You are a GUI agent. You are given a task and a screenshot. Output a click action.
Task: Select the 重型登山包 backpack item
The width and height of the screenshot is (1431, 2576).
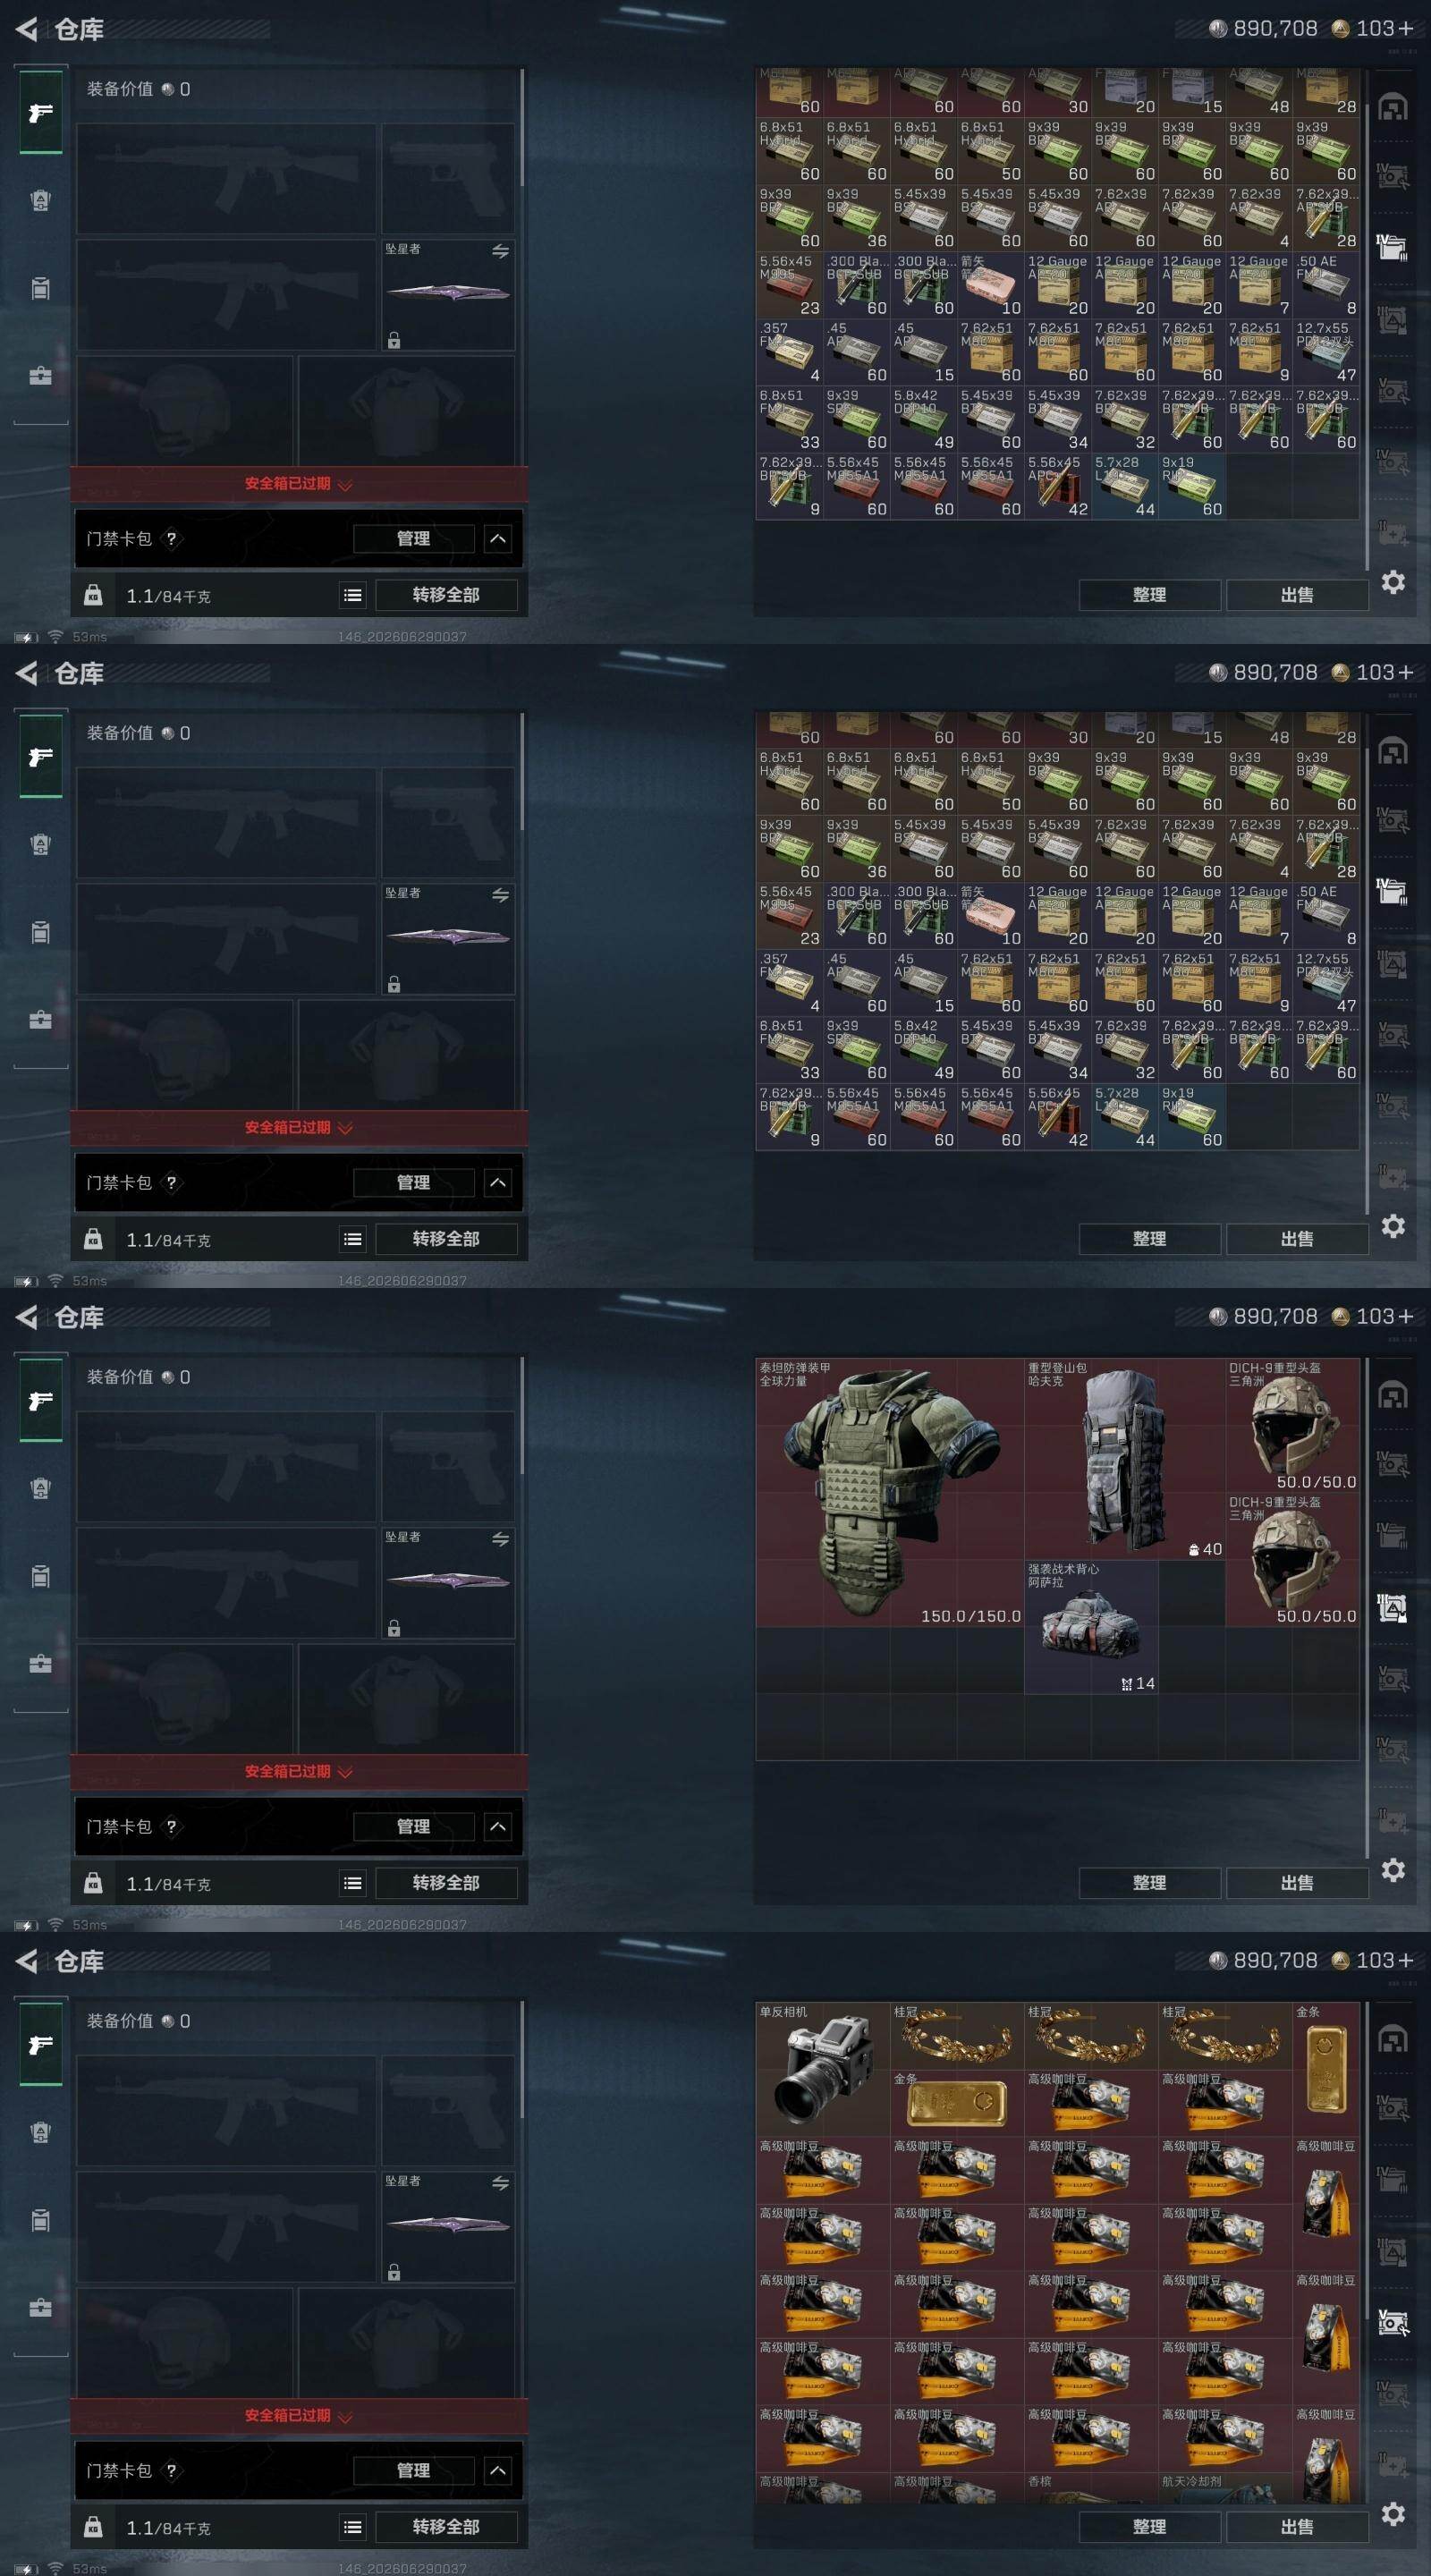1124,1459
